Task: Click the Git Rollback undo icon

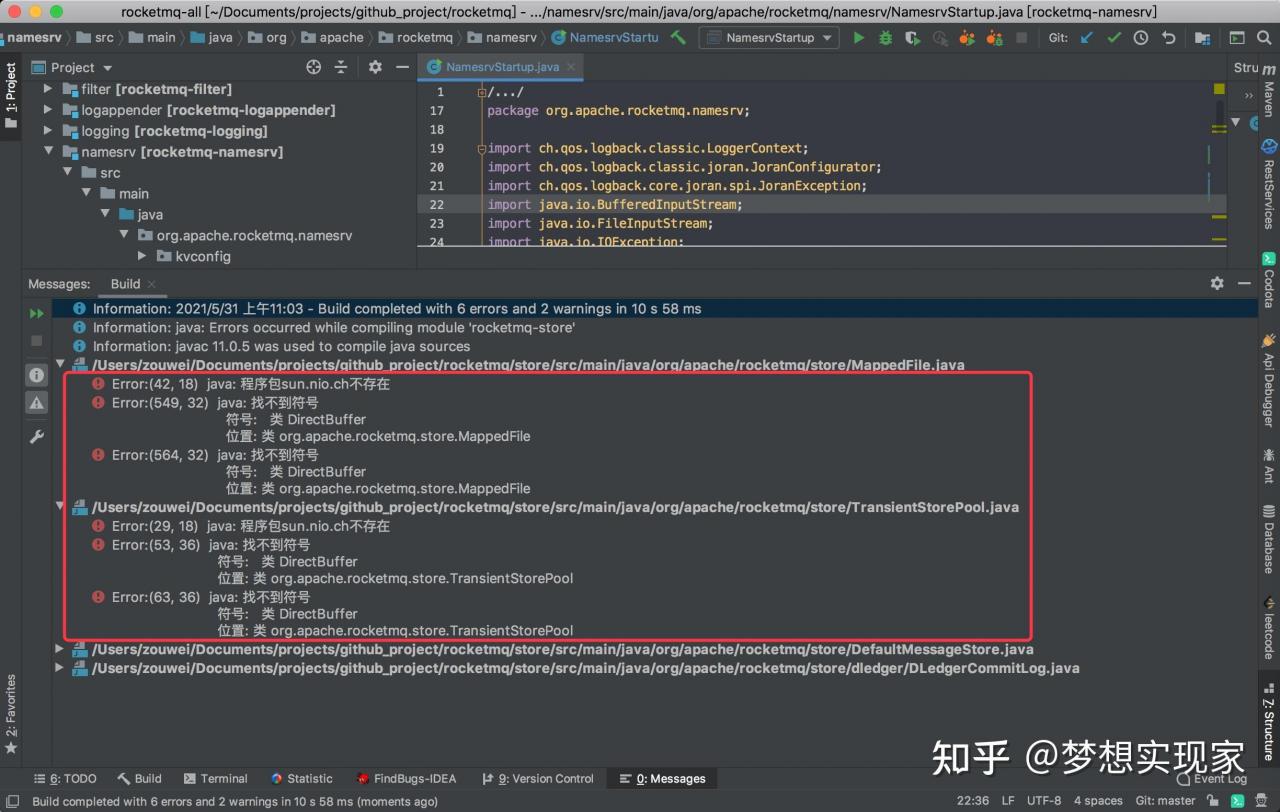Action: [1168, 37]
